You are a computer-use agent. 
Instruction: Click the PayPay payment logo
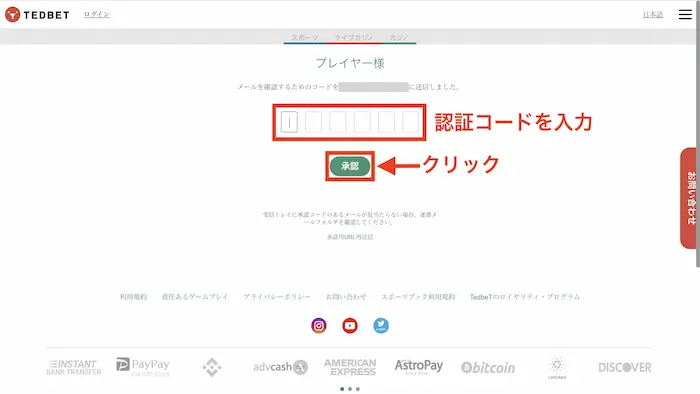pyautogui.click(x=143, y=367)
